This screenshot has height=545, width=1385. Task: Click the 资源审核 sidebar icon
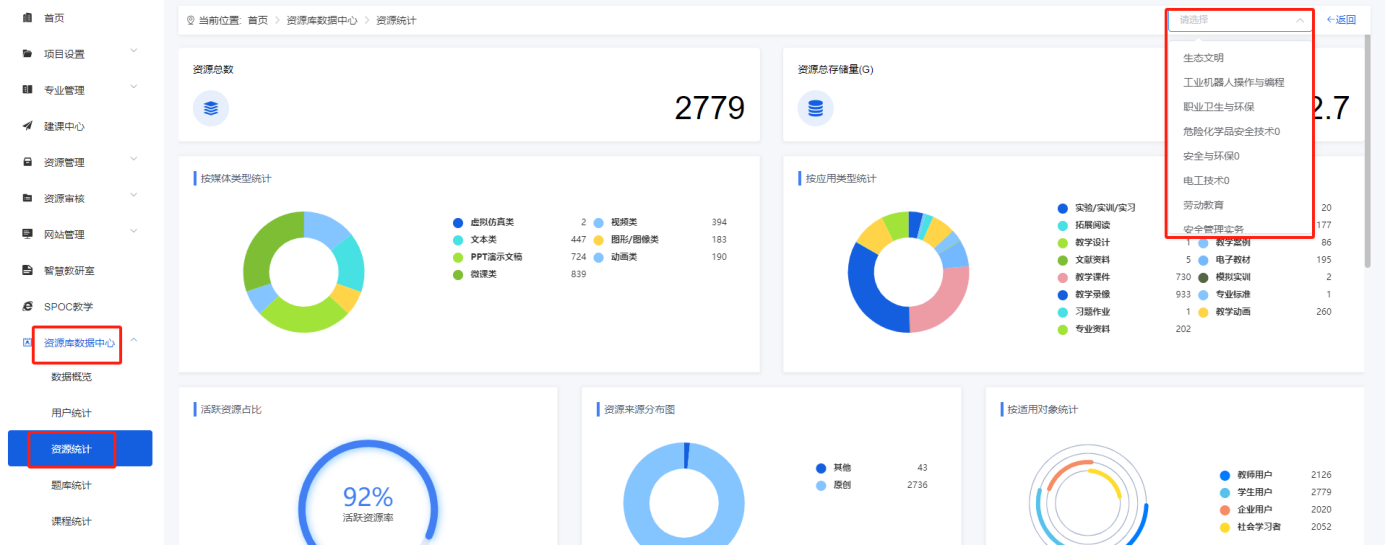pos(27,198)
